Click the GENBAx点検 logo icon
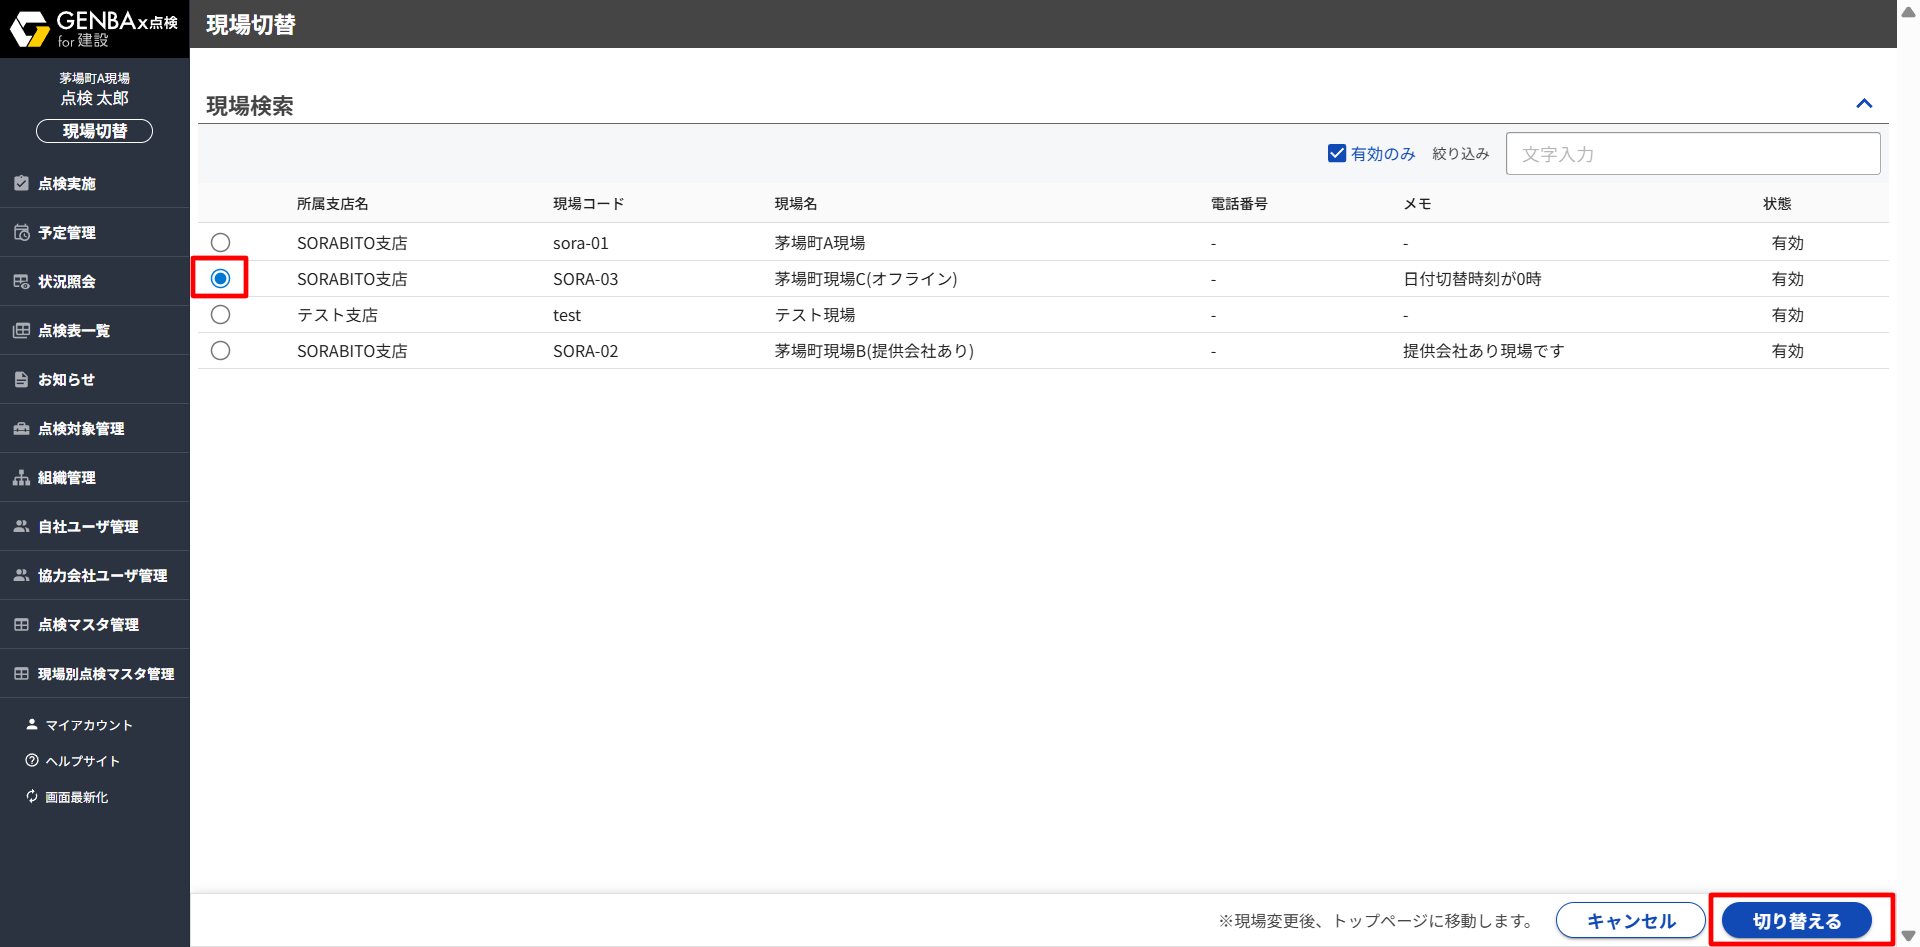The width and height of the screenshot is (1920, 947). [x=30, y=29]
